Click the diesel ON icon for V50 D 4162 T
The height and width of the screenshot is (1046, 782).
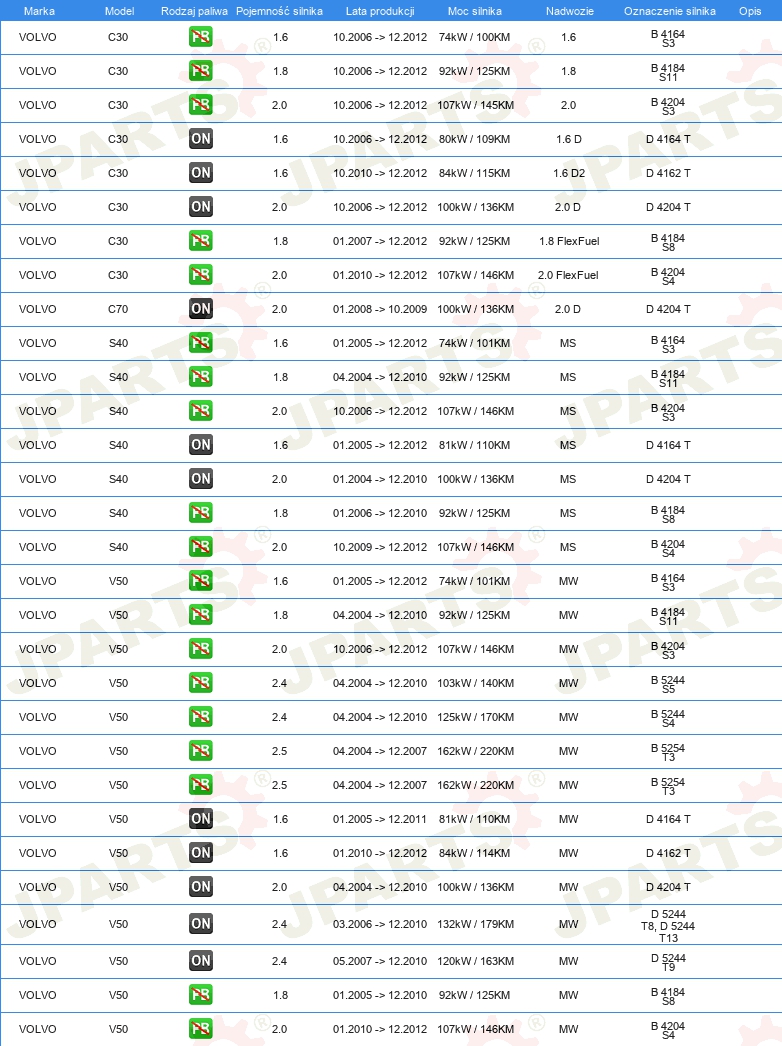pos(201,853)
